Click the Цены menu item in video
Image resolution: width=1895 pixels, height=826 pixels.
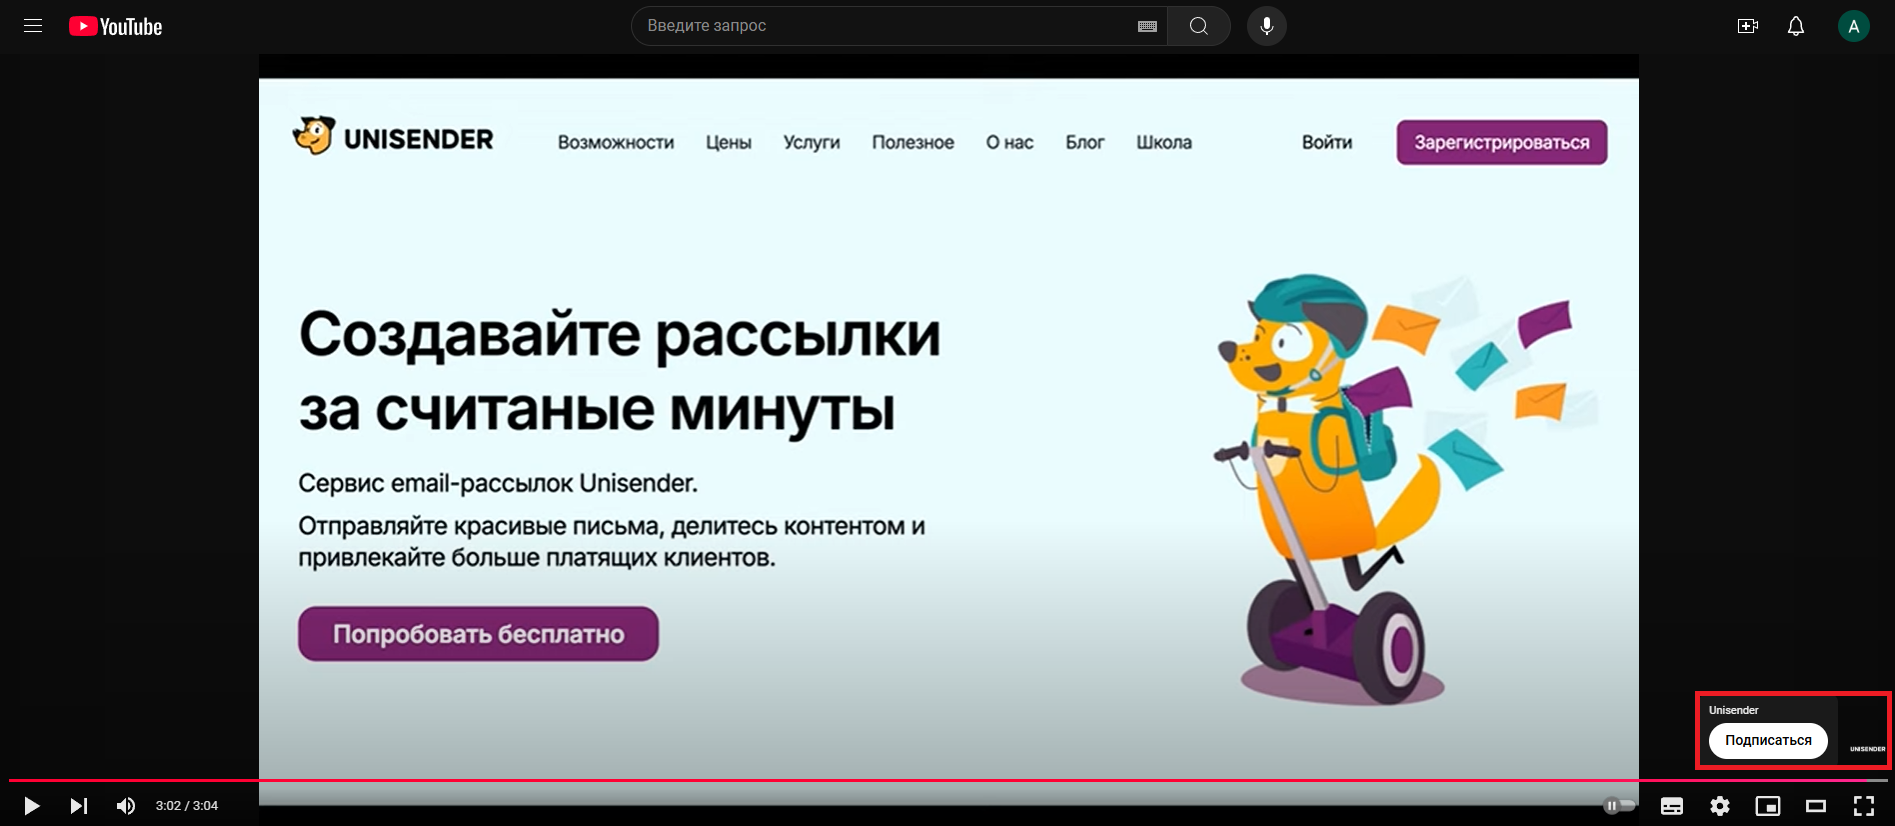(x=728, y=143)
